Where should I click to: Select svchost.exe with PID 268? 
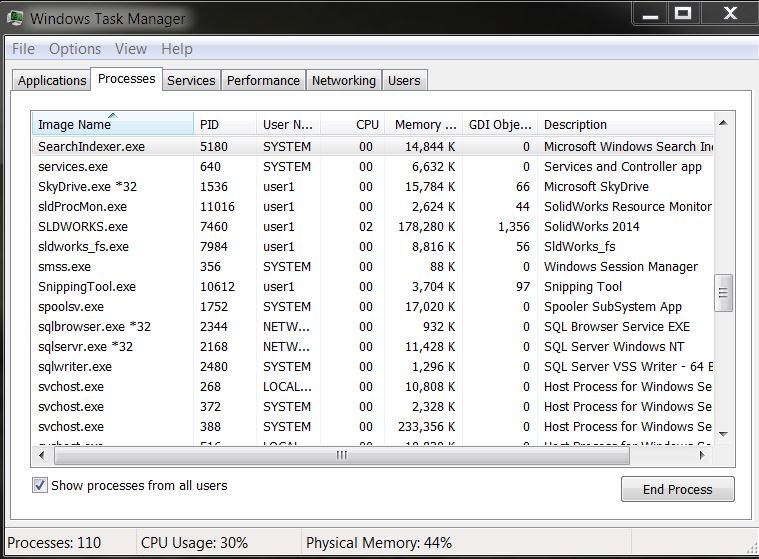(373, 387)
